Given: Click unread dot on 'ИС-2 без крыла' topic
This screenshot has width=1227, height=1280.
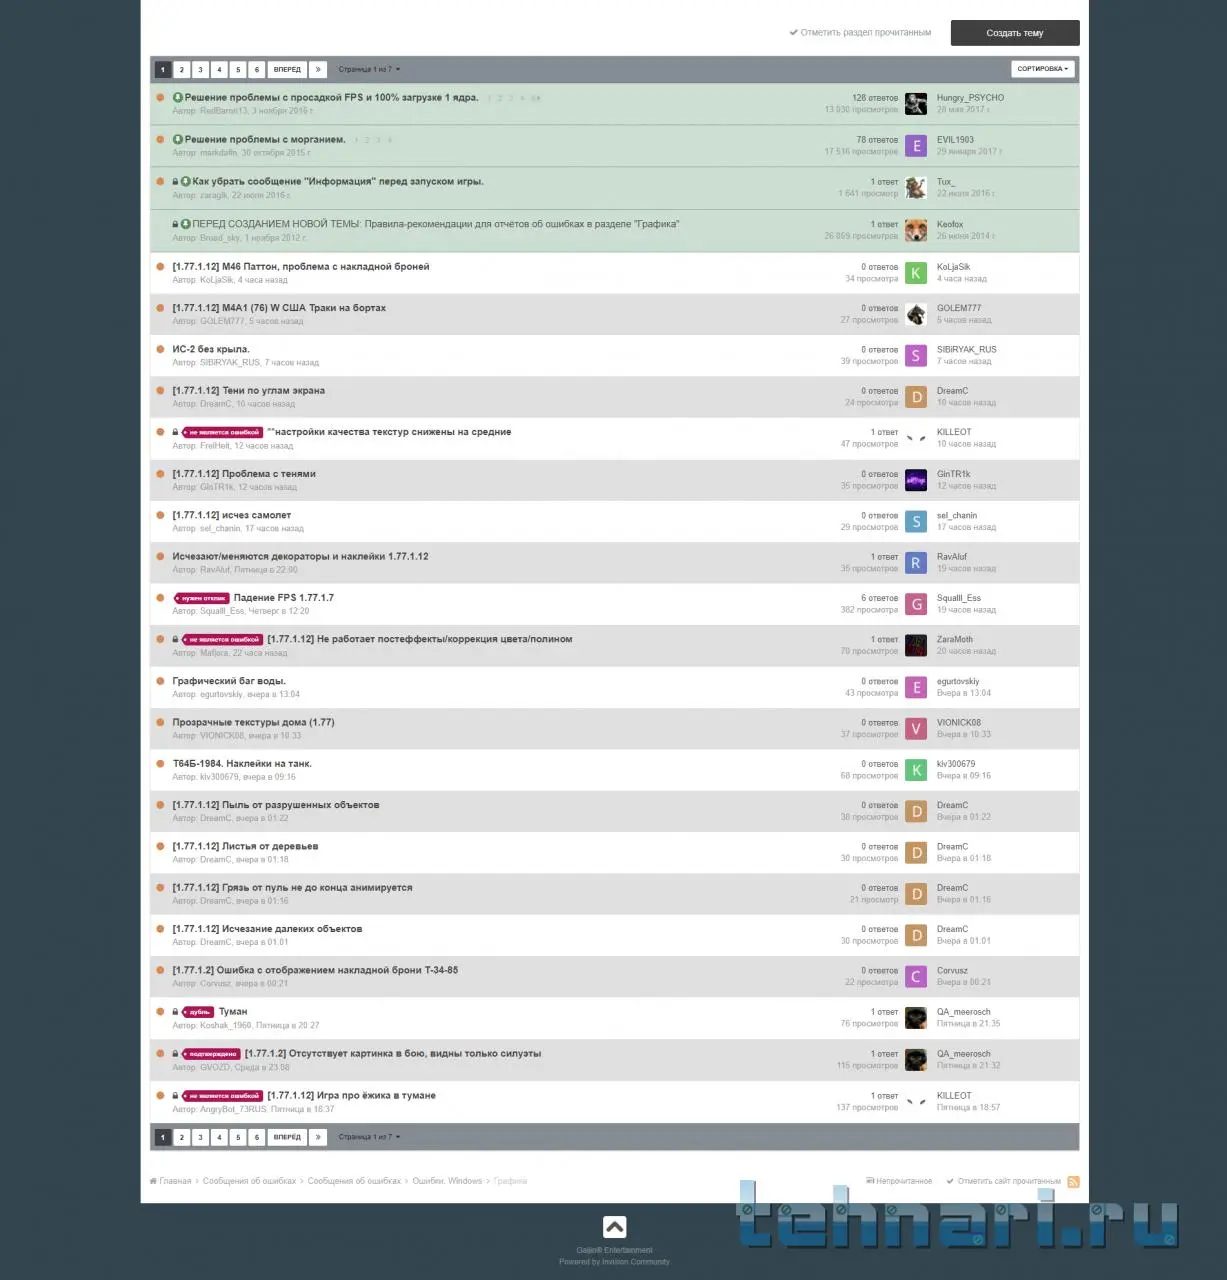Looking at the screenshot, I should 160,349.
